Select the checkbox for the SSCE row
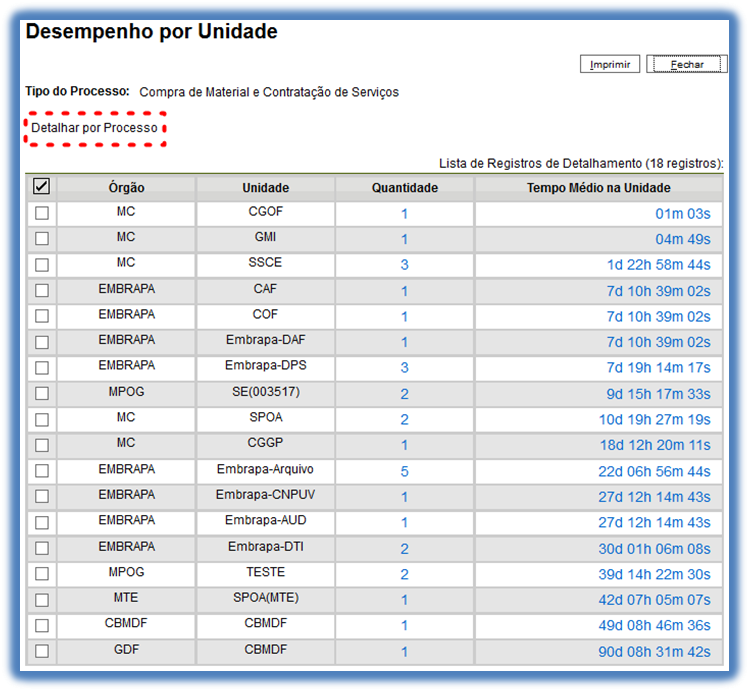The height and width of the screenshot is (691, 749). (x=41, y=265)
